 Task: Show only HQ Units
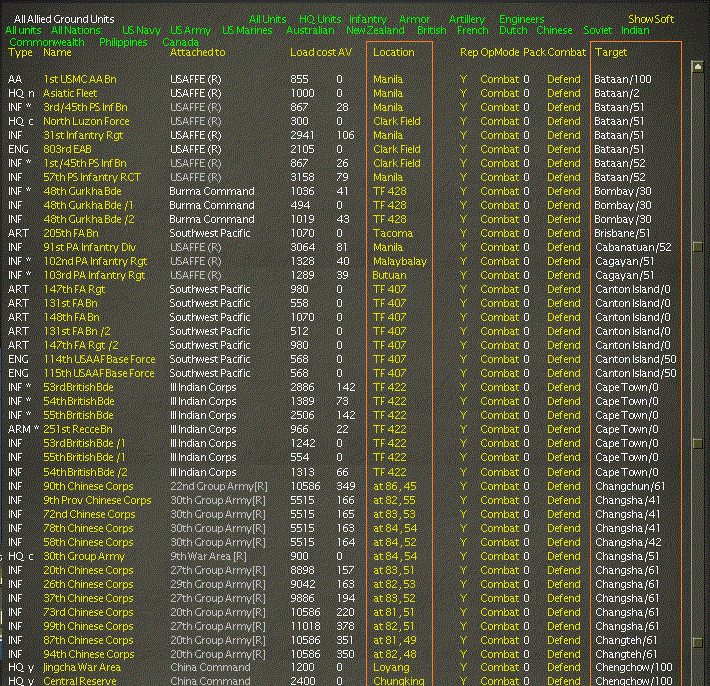(320, 19)
